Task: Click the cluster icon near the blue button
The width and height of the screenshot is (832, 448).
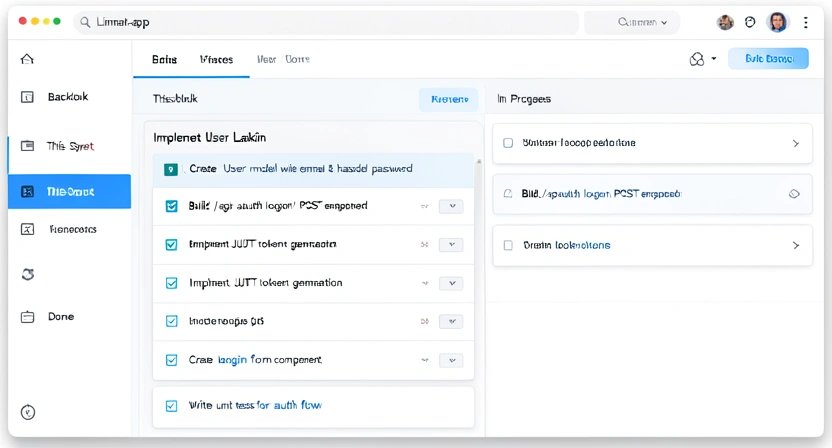Action: (x=697, y=59)
